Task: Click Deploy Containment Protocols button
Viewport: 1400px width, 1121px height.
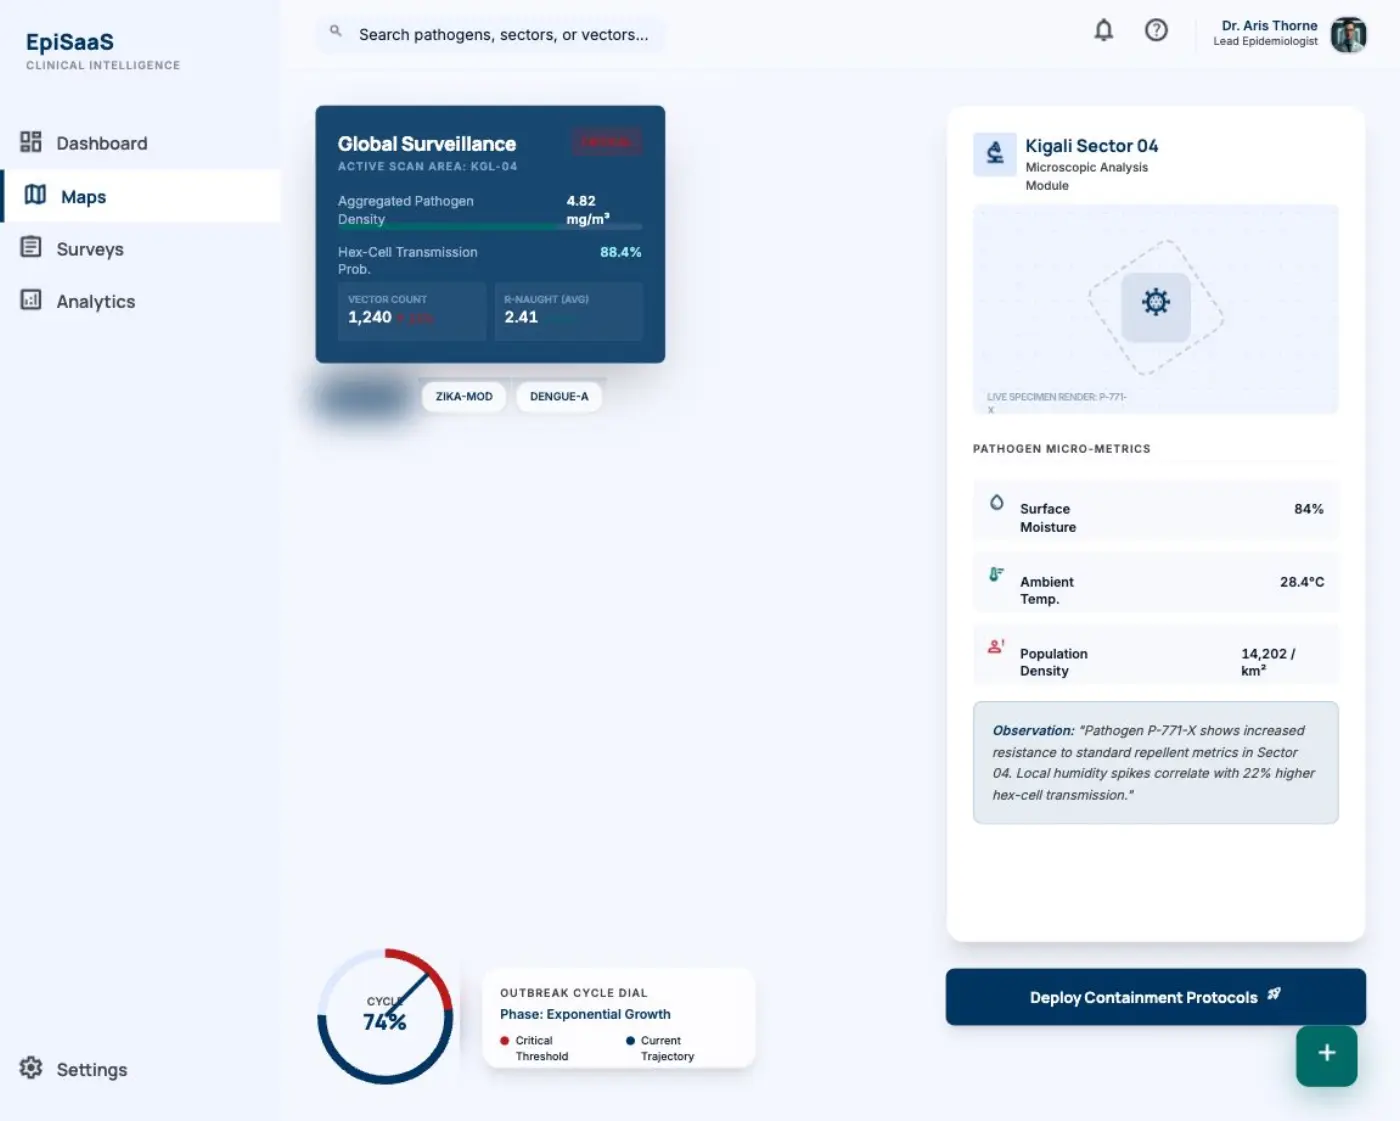Action: click(x=1155, y=997)
